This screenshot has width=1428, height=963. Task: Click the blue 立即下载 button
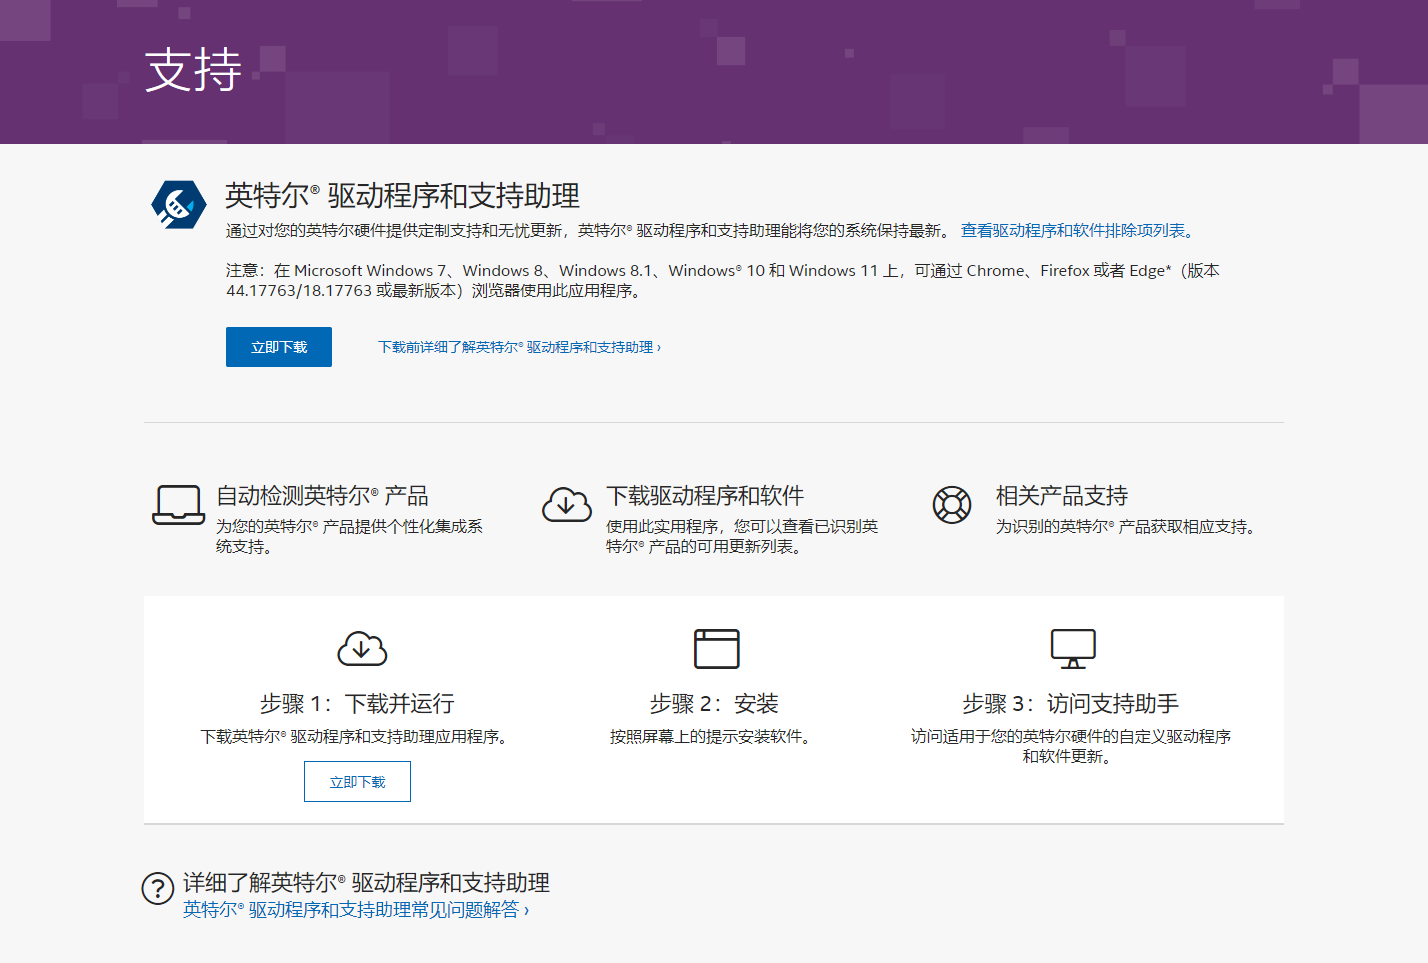click(x=278, y=346)
